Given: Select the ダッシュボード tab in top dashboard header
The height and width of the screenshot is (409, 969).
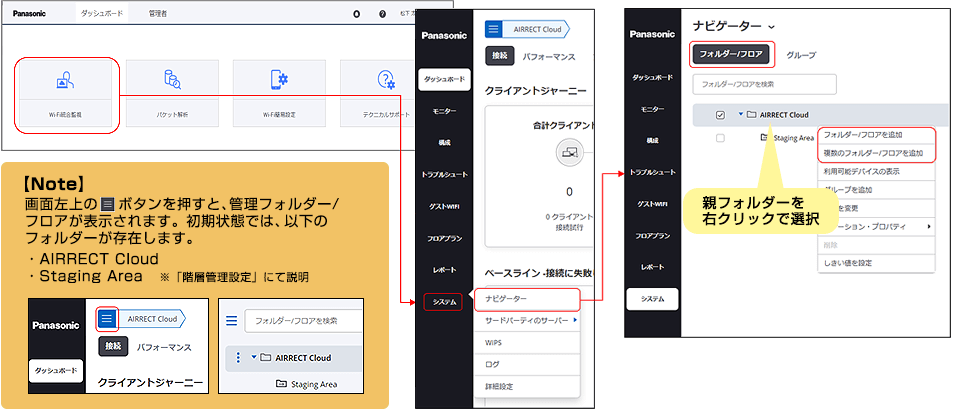Looking at the screenshot, I should tap(101, 13).
